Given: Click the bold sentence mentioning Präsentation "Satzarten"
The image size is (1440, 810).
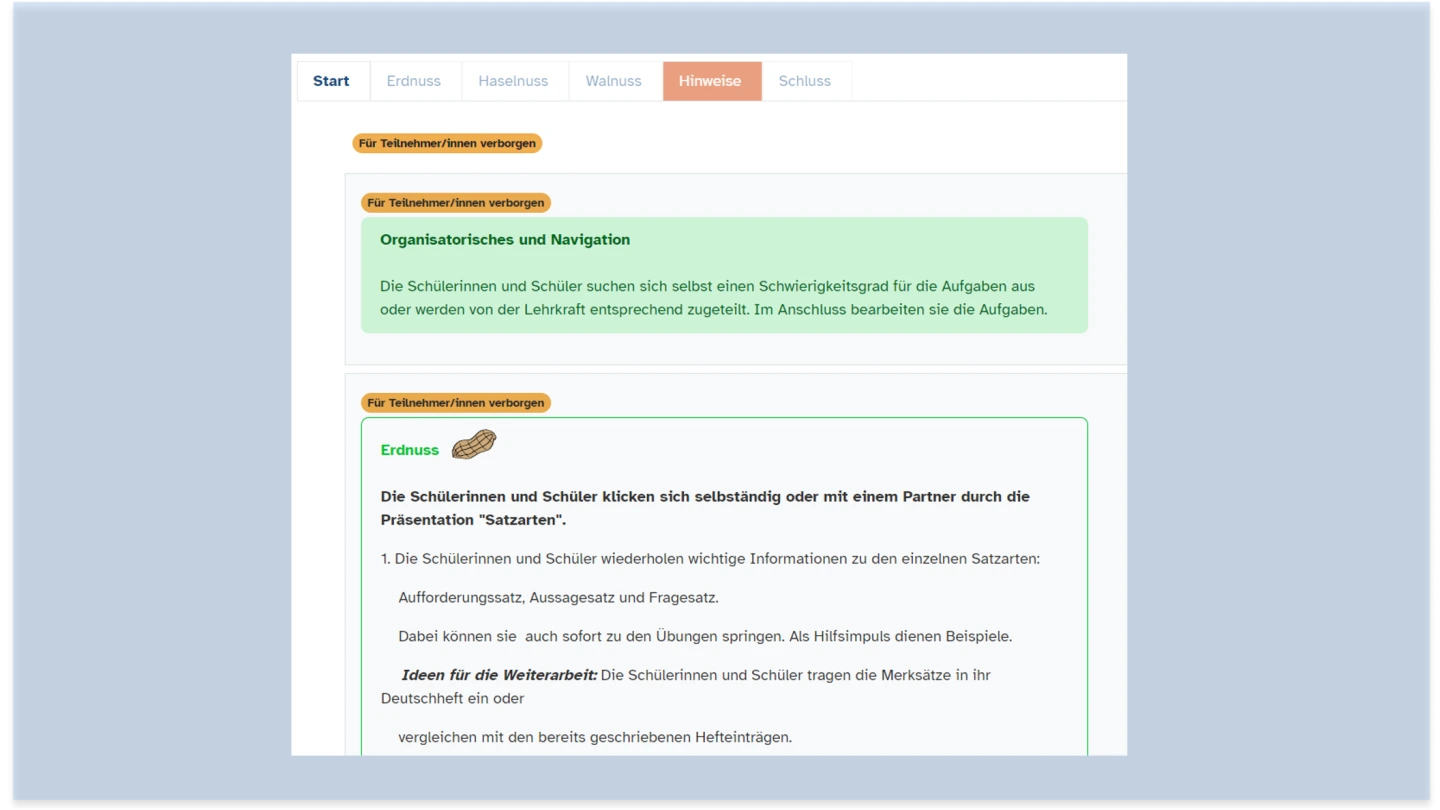Looking at the screenshot, I should click(704, 508).
